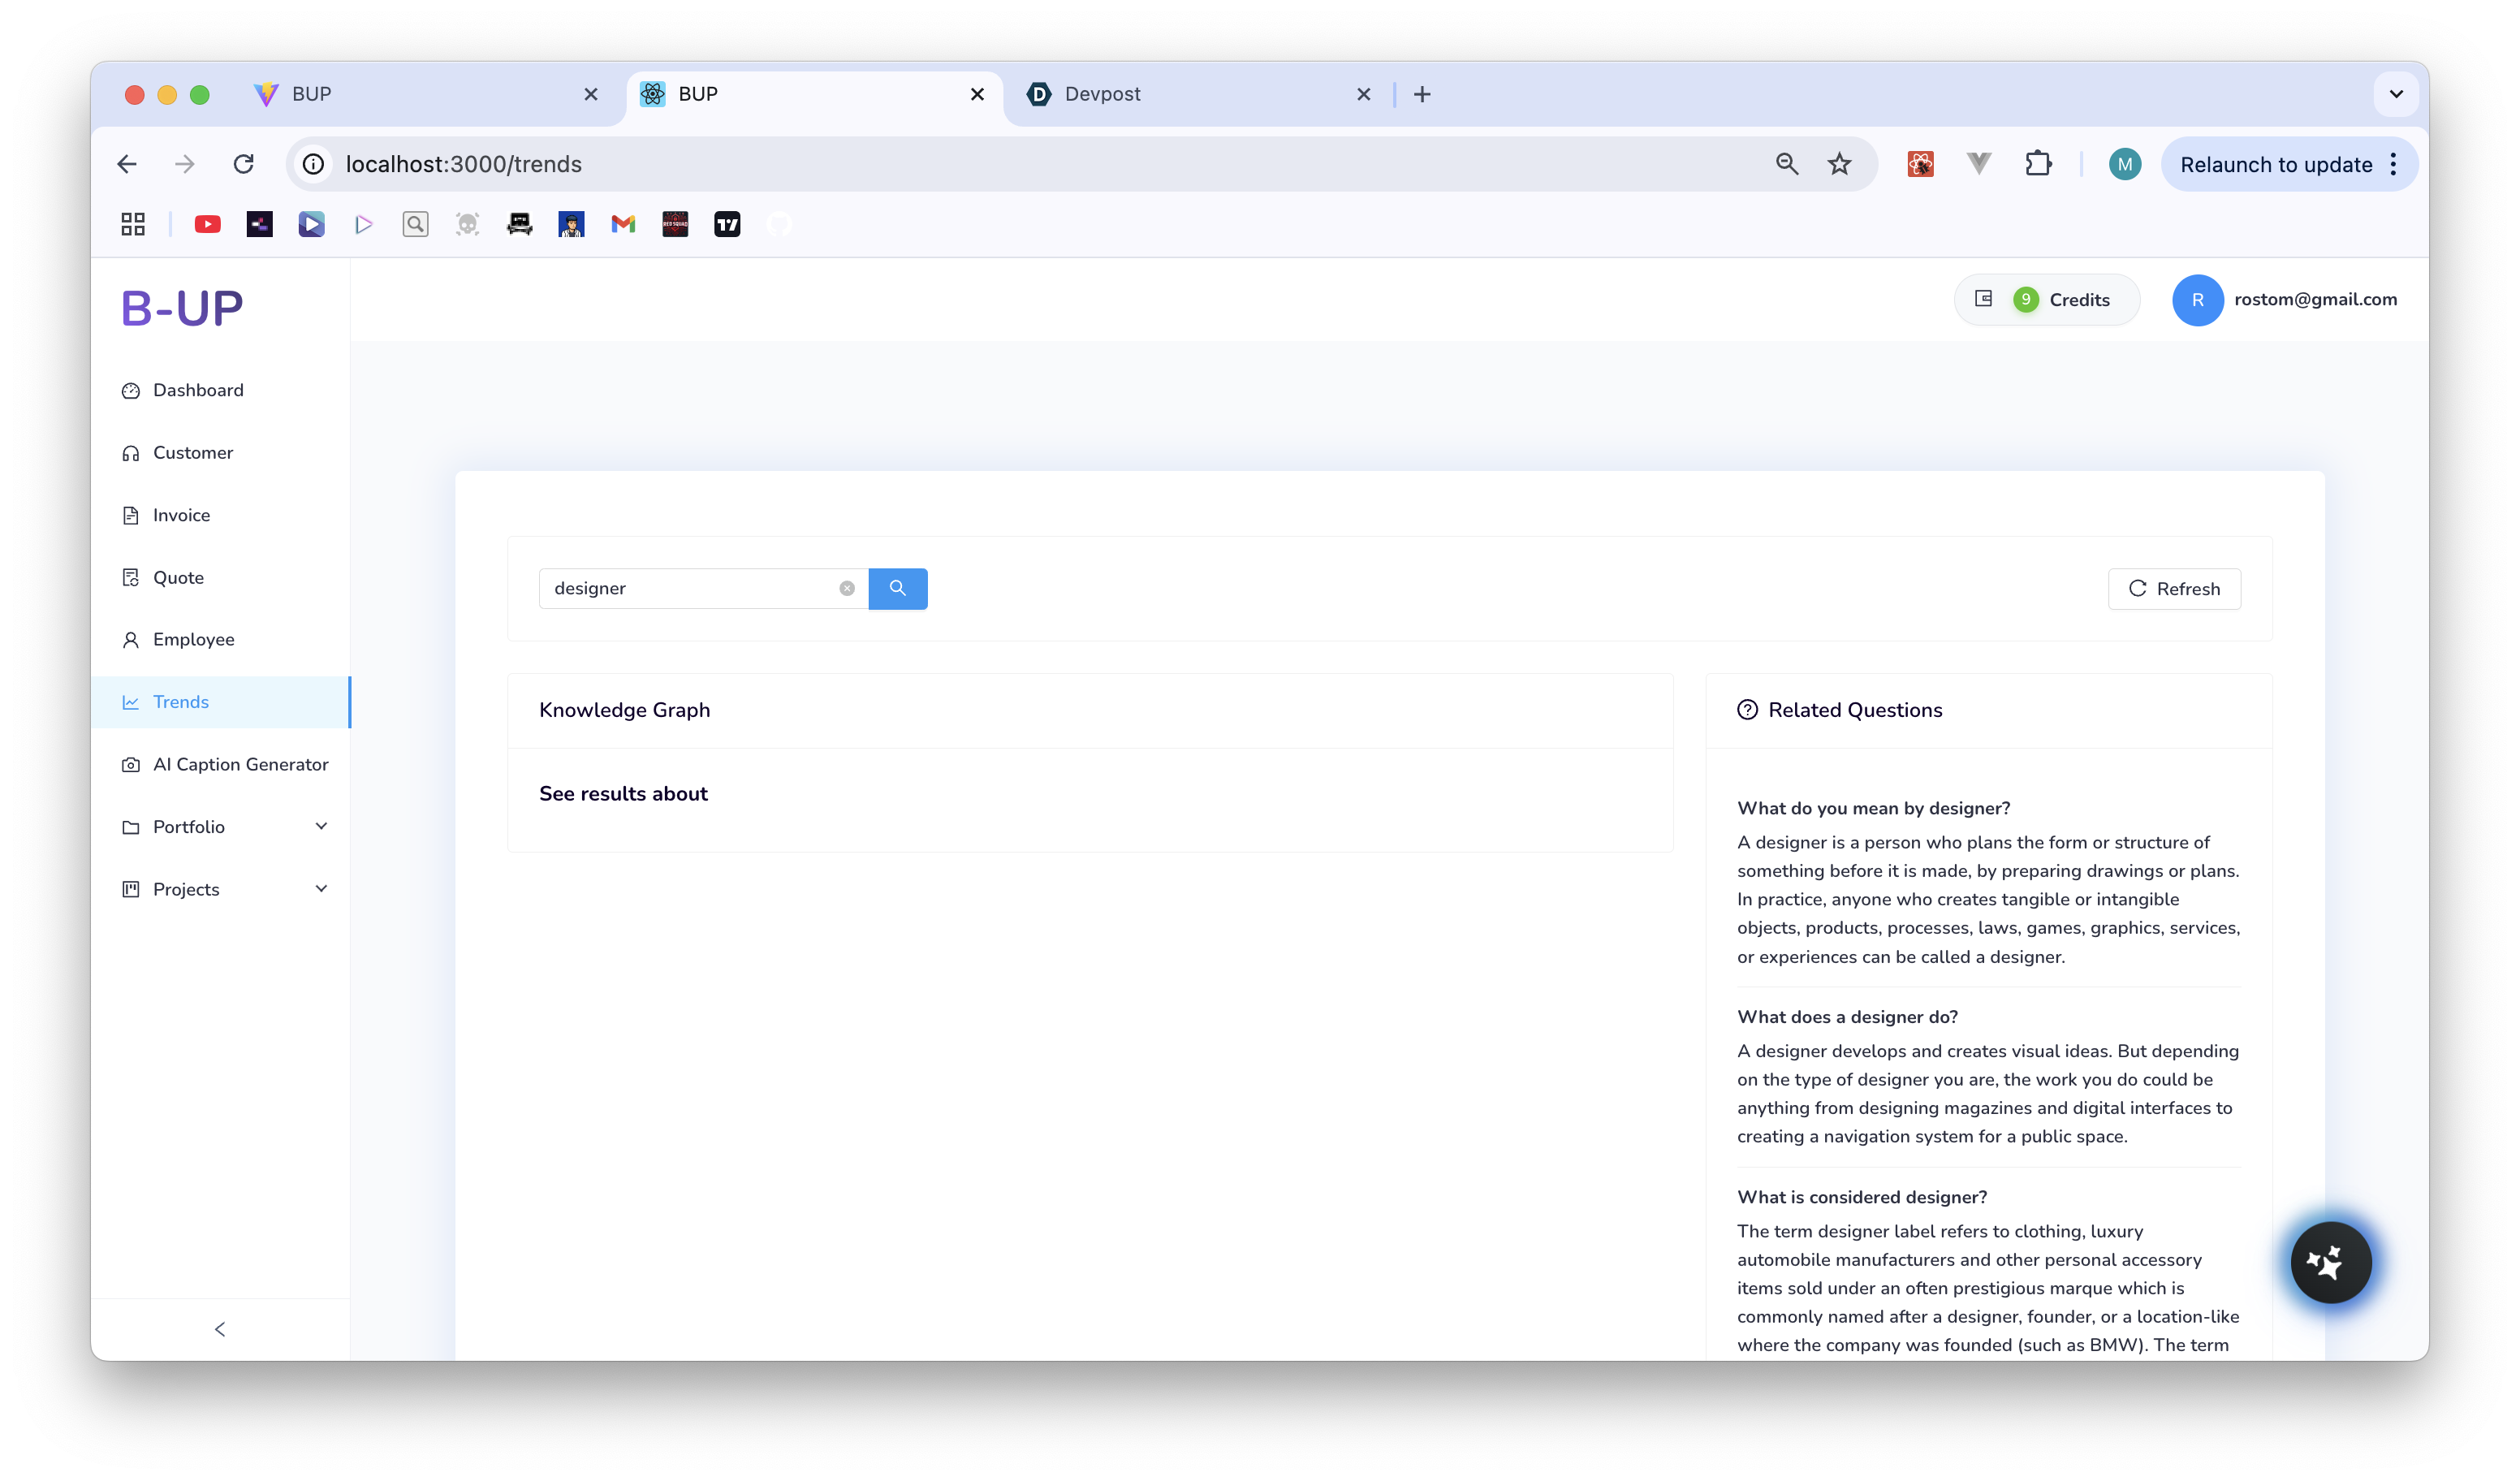This screenshot has height=1481, width=2520.
Task: Open the Invoice menu item
Action: (x=181, y=515)
